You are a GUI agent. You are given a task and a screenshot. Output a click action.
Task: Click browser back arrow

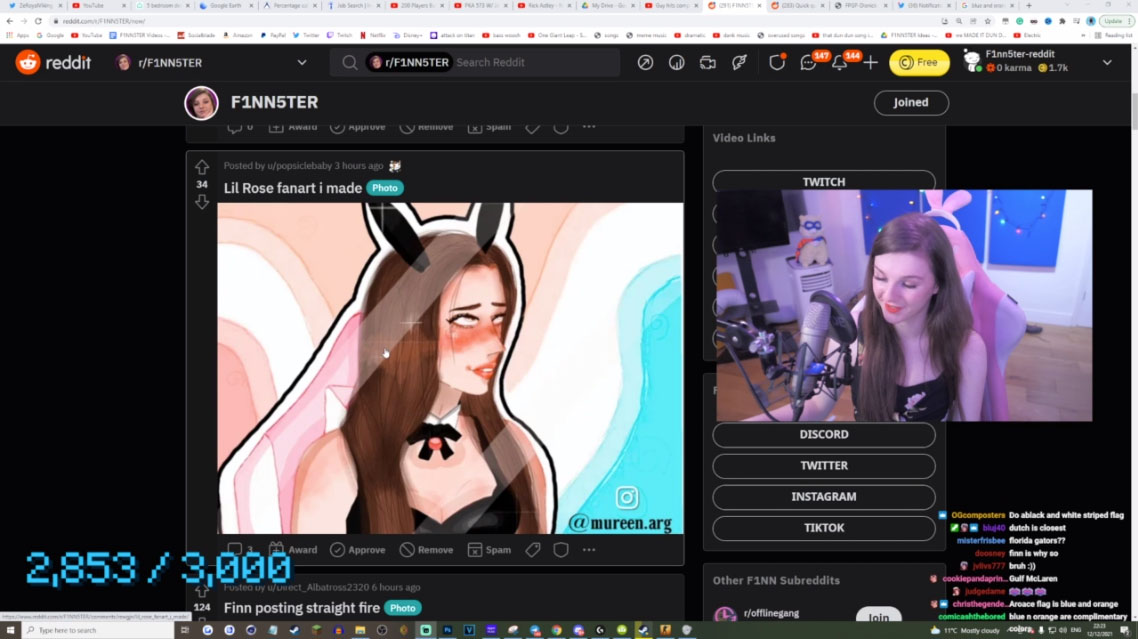click(9, 21)
